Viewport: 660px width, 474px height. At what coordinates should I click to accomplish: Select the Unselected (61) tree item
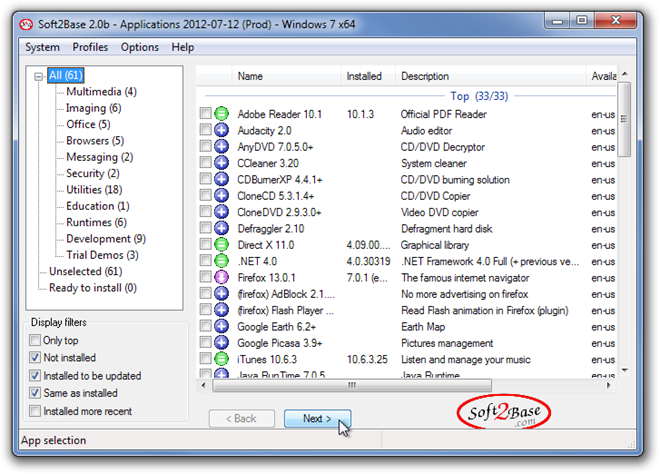click(86, 272)
